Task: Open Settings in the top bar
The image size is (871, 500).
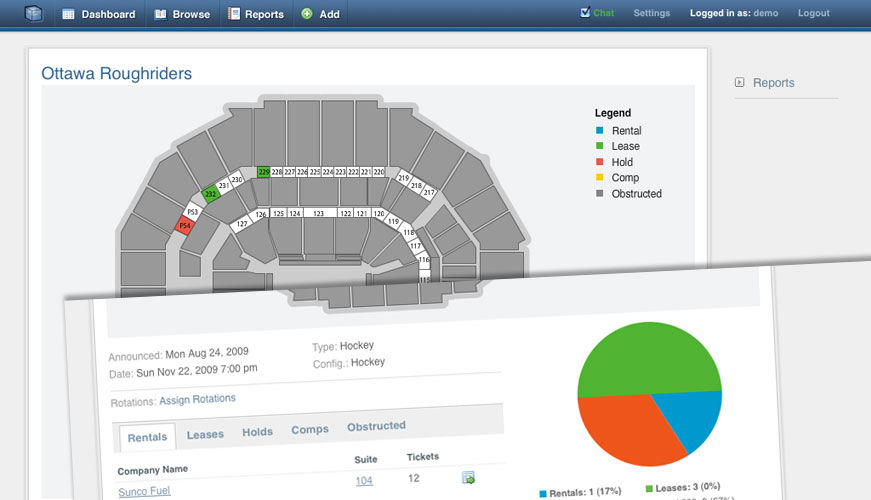Action: coord(652,13)
